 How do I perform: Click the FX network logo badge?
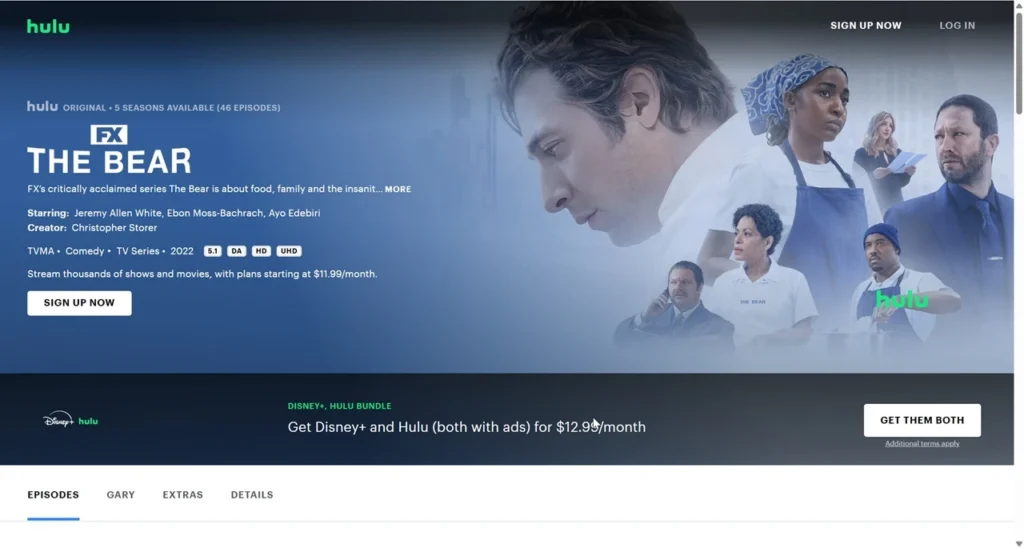109,135
